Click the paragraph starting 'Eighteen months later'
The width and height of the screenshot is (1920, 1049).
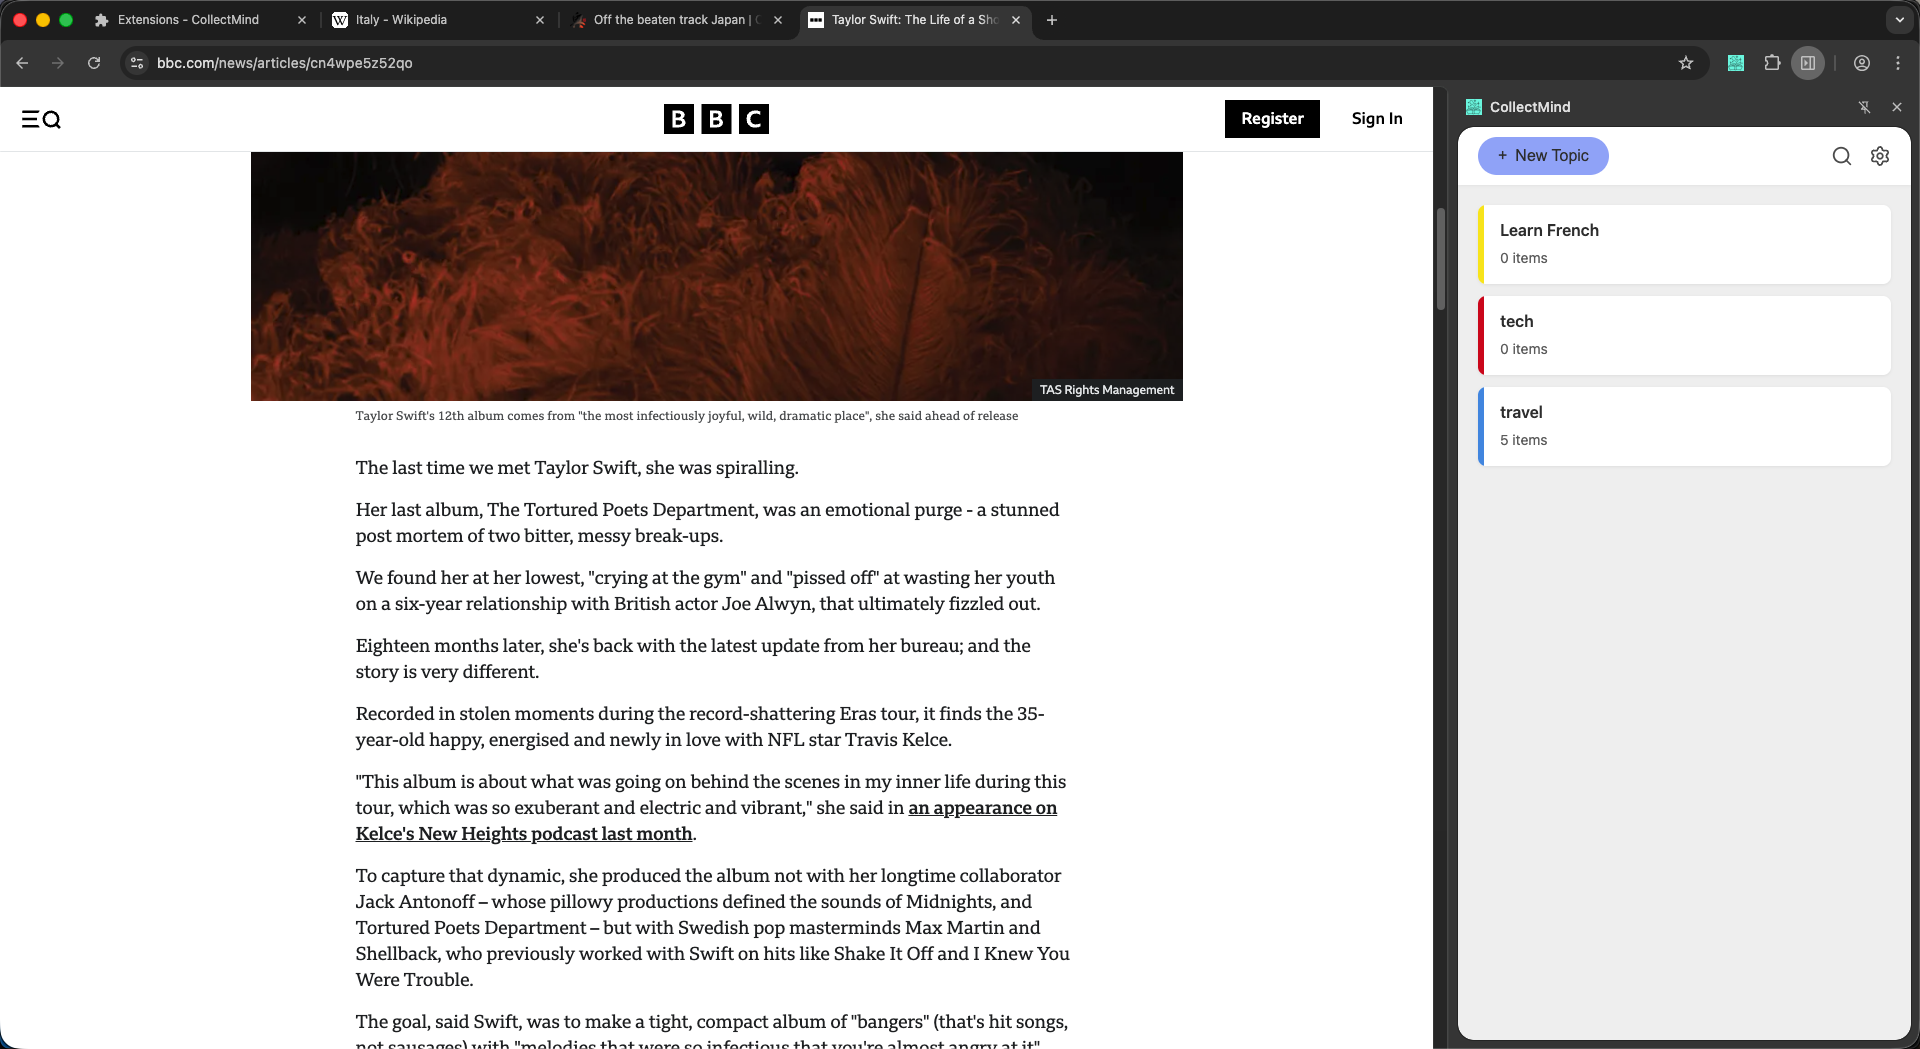tap(693, 659)
